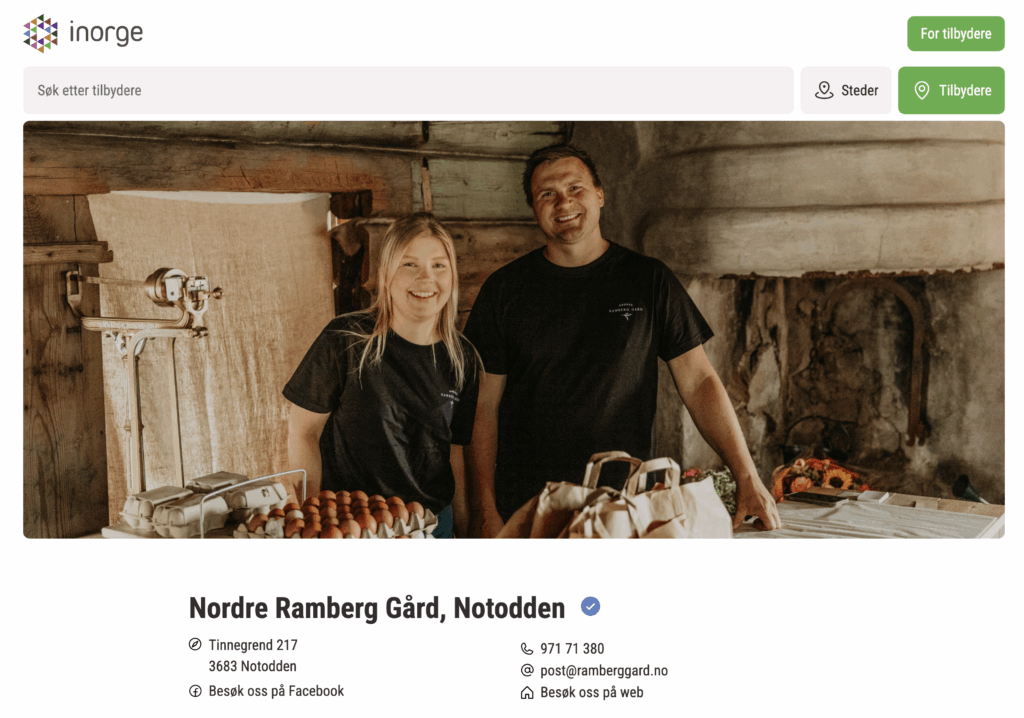Click the at-sign email icon

(527, 670)
